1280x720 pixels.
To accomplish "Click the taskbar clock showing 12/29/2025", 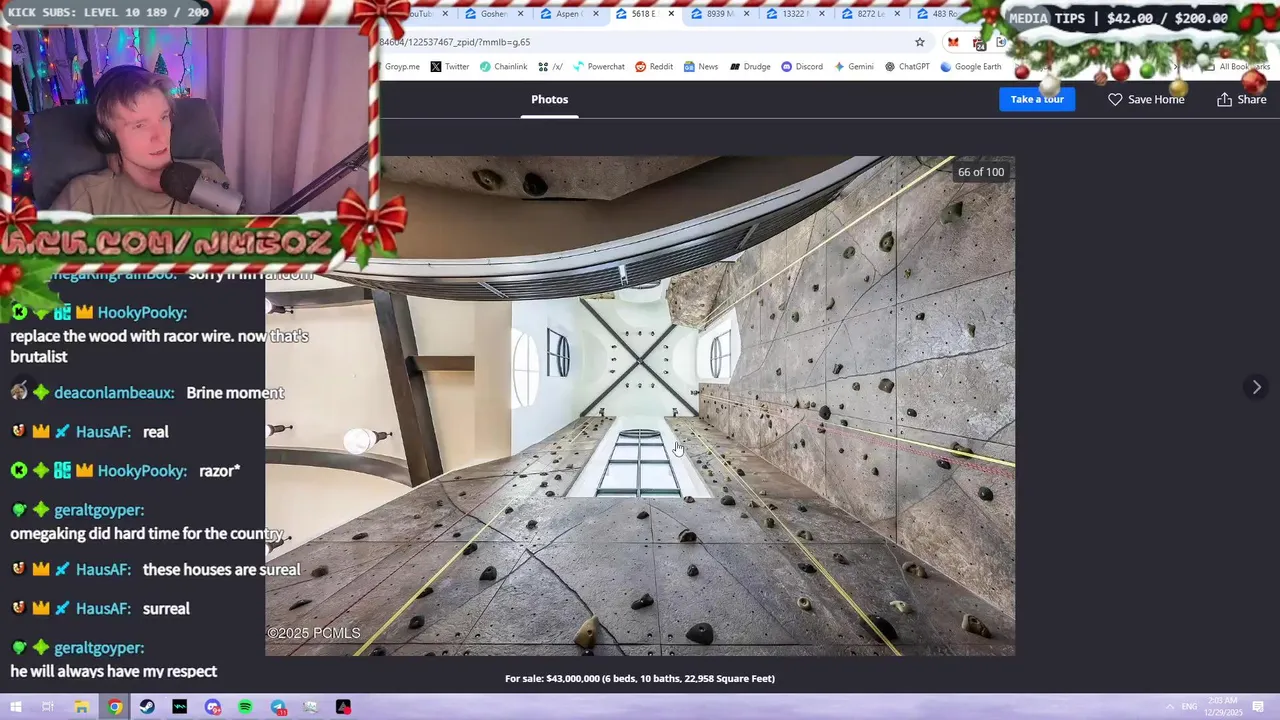I will (1224, 707).
